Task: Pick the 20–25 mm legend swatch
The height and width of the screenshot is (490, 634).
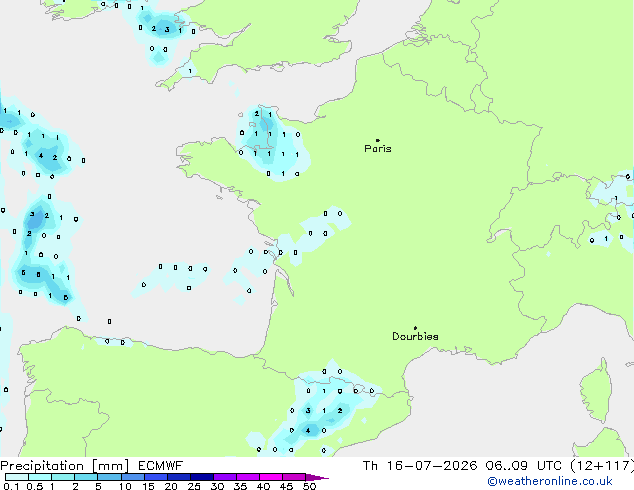Action: [178, 477]
